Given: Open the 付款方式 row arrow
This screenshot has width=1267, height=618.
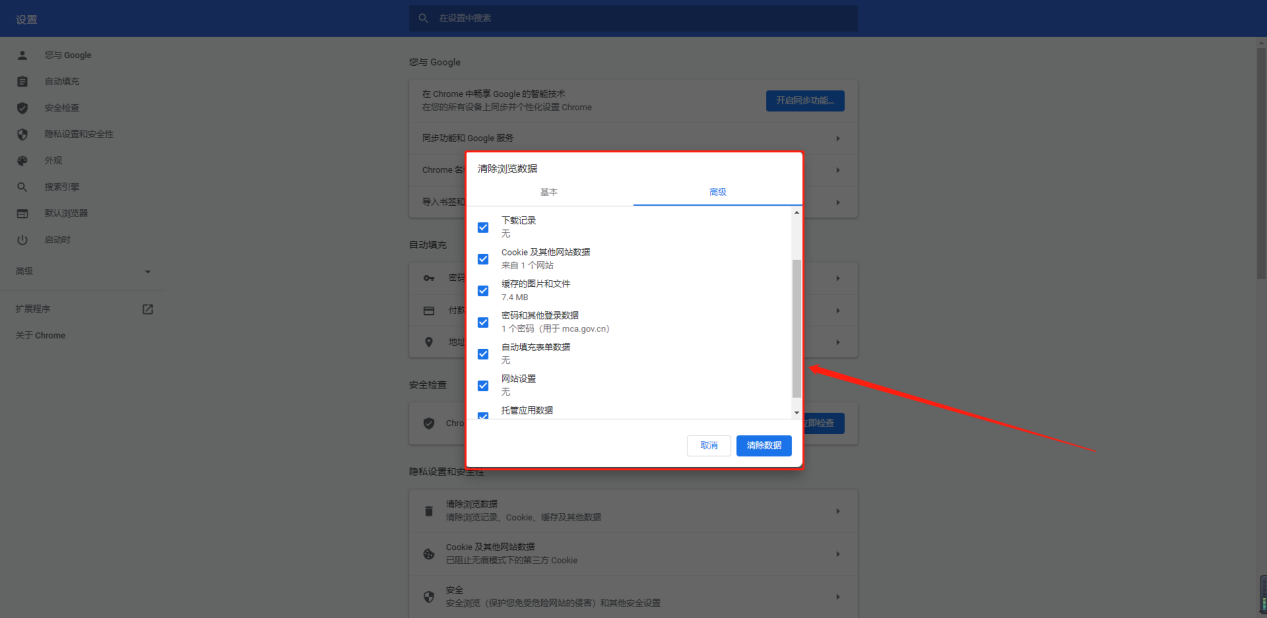Looking at the screenshot, I should tap(838, 310).
